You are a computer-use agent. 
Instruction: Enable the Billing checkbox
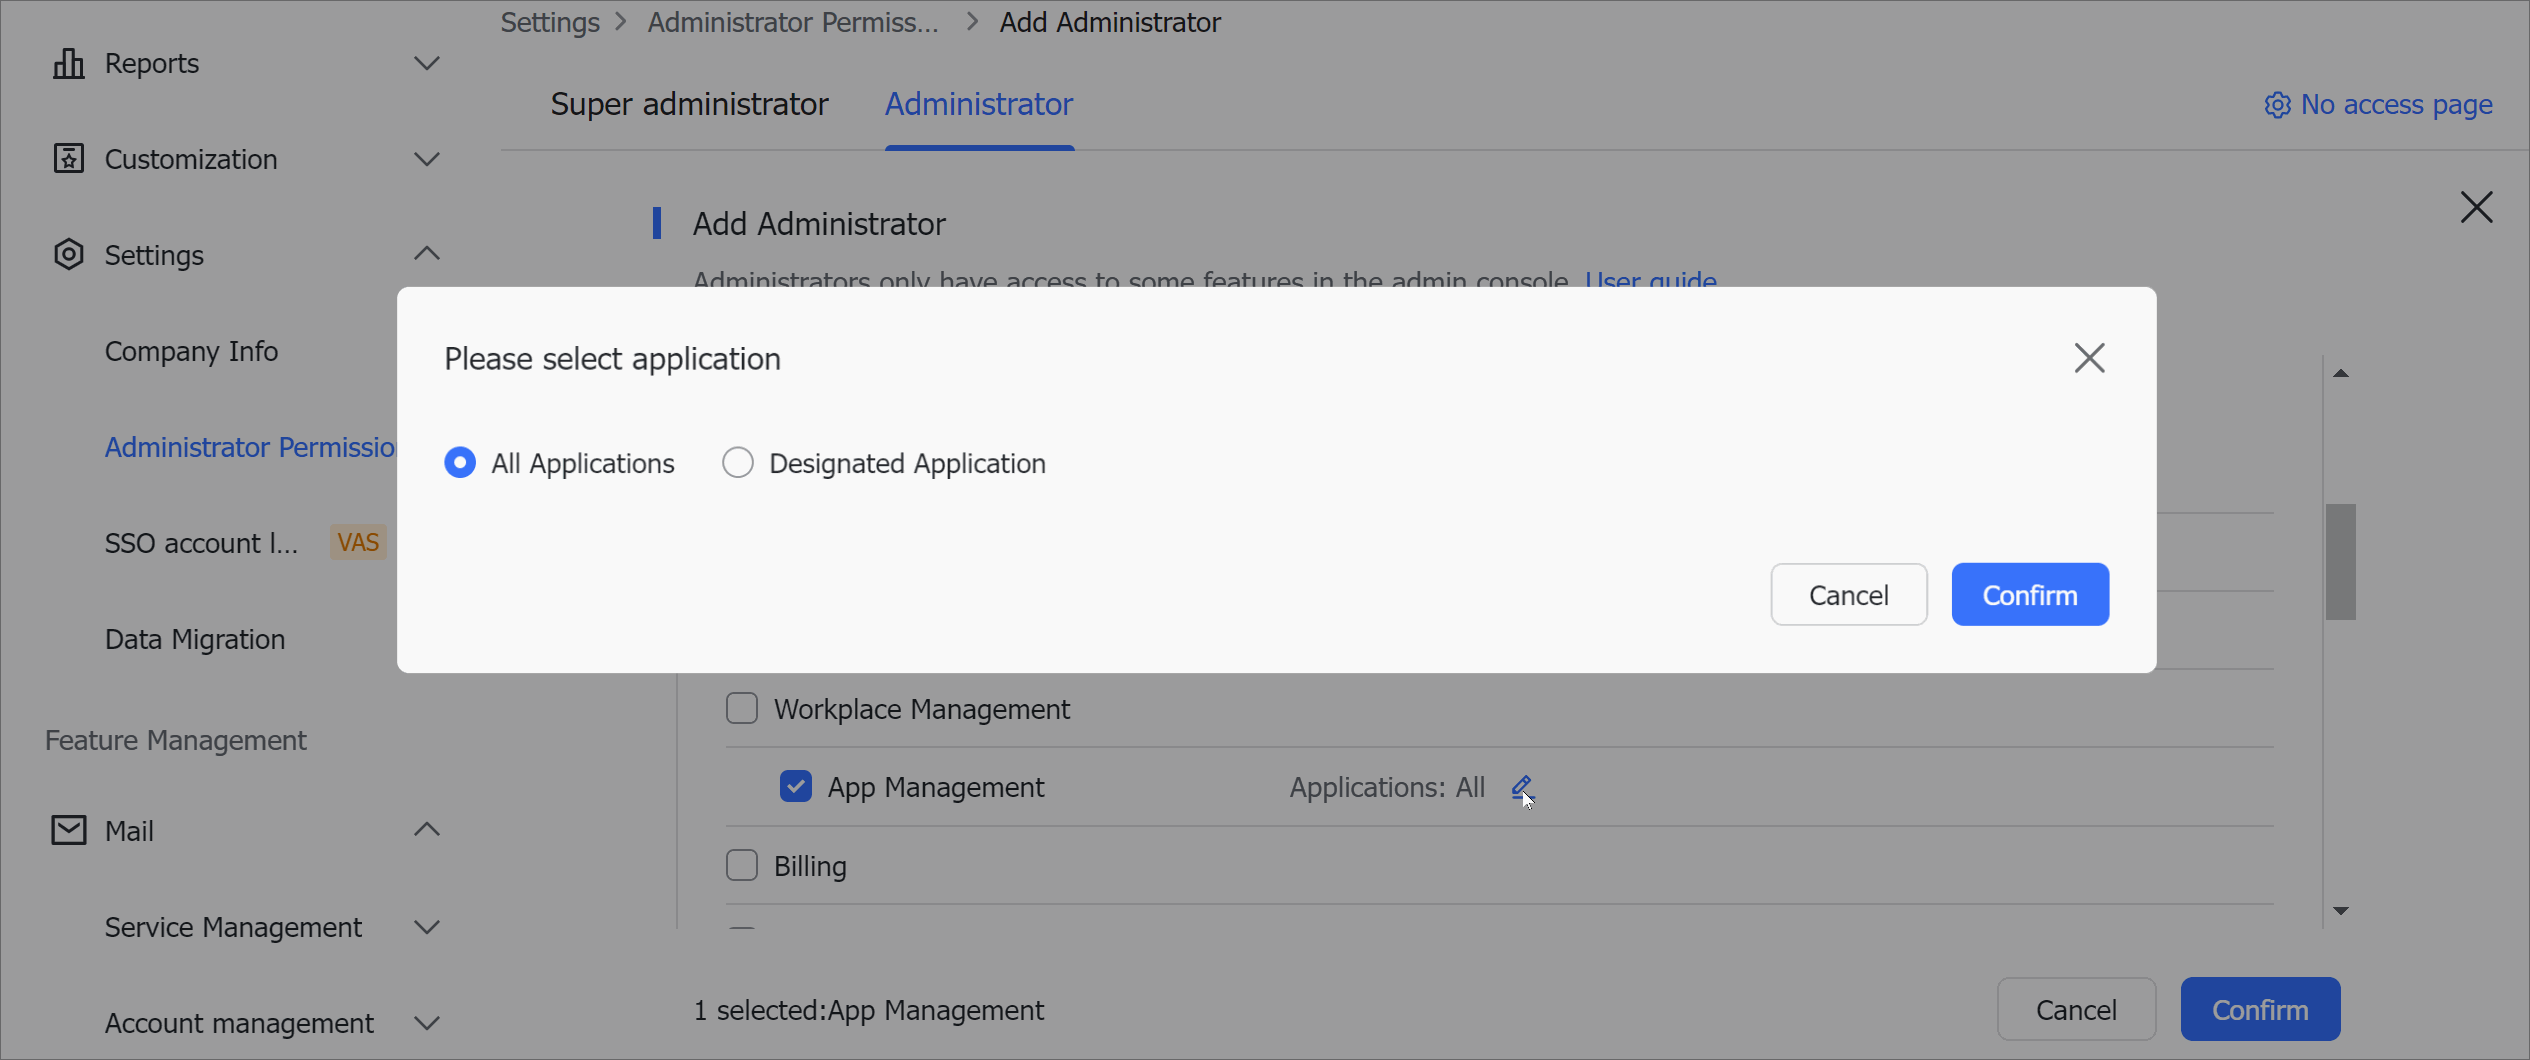[741, 864]
